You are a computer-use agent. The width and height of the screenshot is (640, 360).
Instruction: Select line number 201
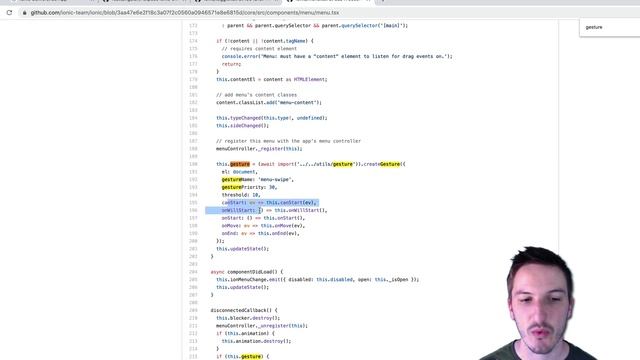193,249
